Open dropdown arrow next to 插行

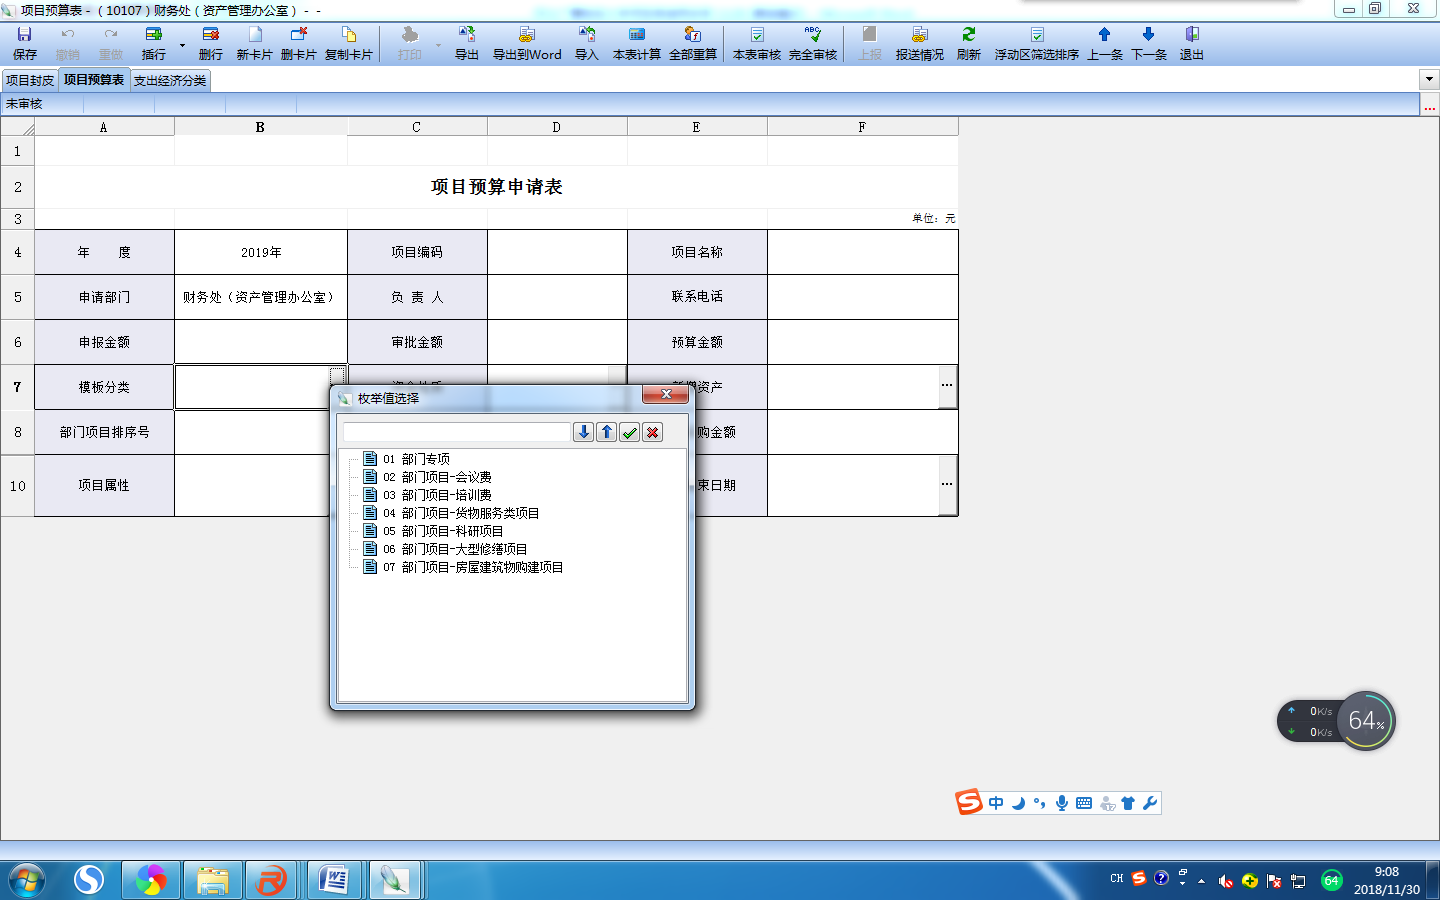182,45
